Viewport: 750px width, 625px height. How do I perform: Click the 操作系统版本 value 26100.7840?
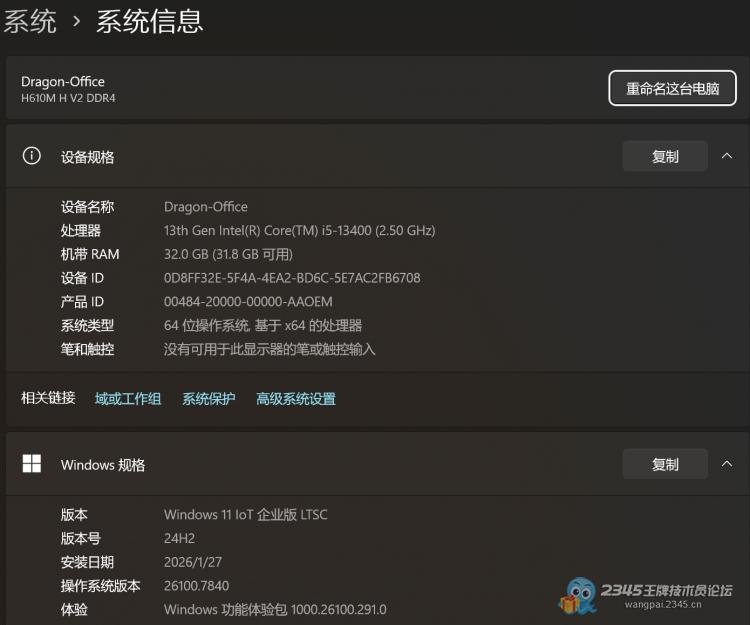(x=196, y=586)
